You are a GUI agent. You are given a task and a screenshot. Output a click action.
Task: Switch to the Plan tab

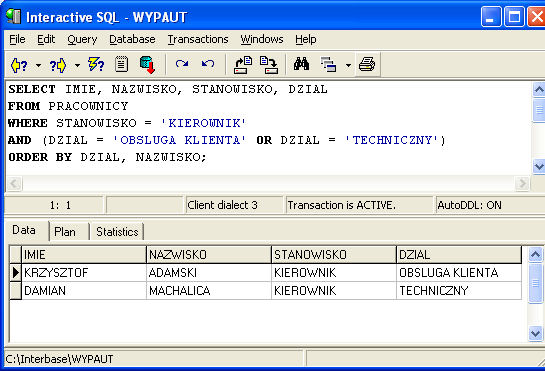click(65, 232)
